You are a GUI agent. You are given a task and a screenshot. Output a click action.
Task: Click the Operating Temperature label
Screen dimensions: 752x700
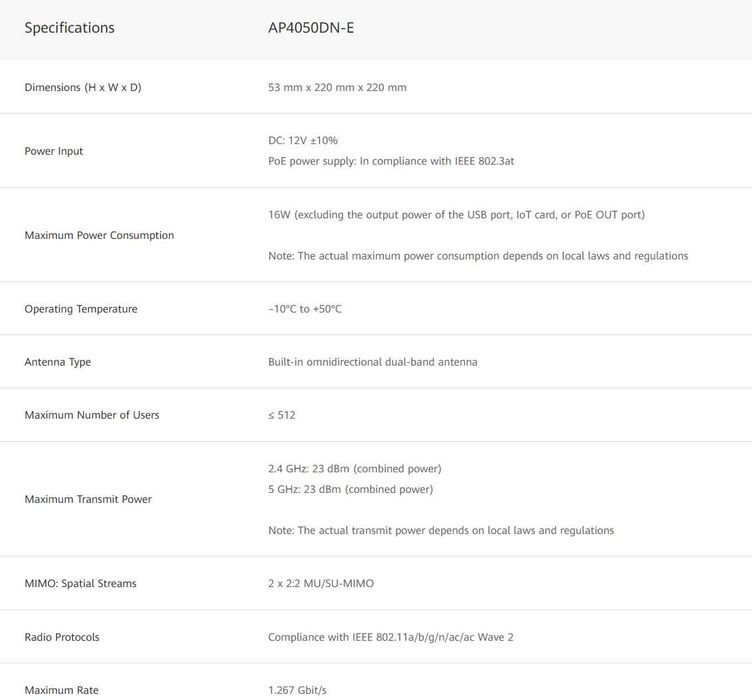point(81,309)
